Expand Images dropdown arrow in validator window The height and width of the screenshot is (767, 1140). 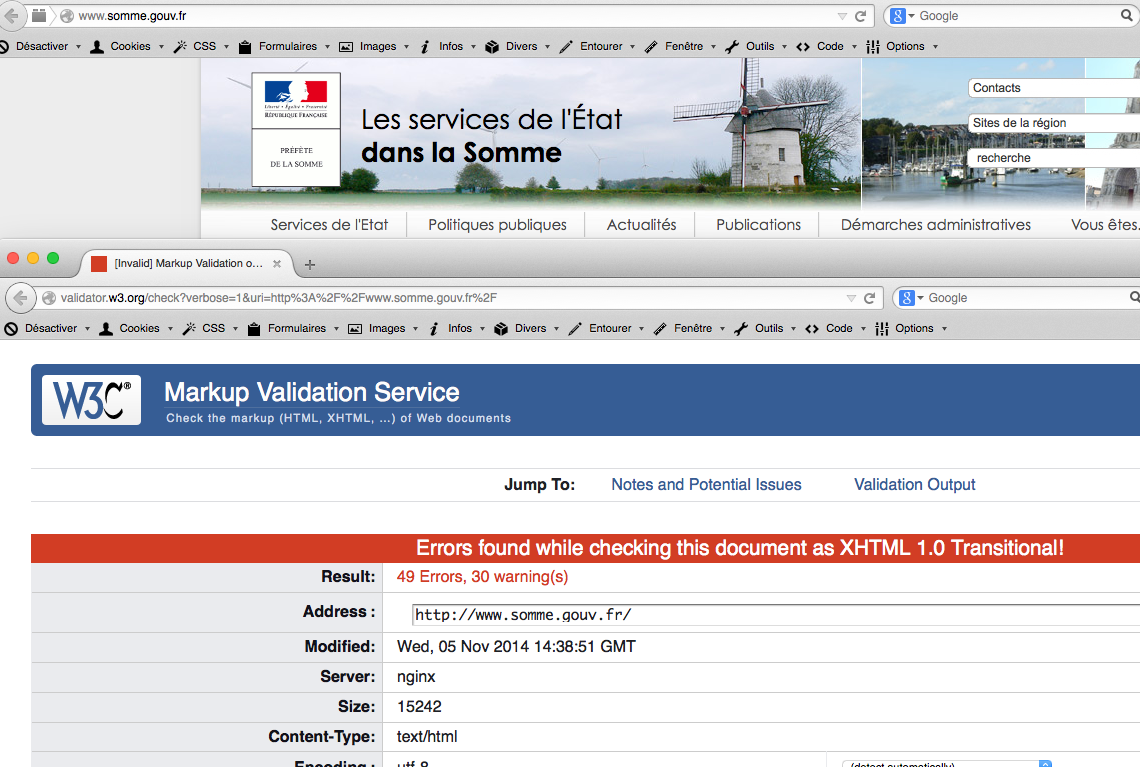point(416,329)
